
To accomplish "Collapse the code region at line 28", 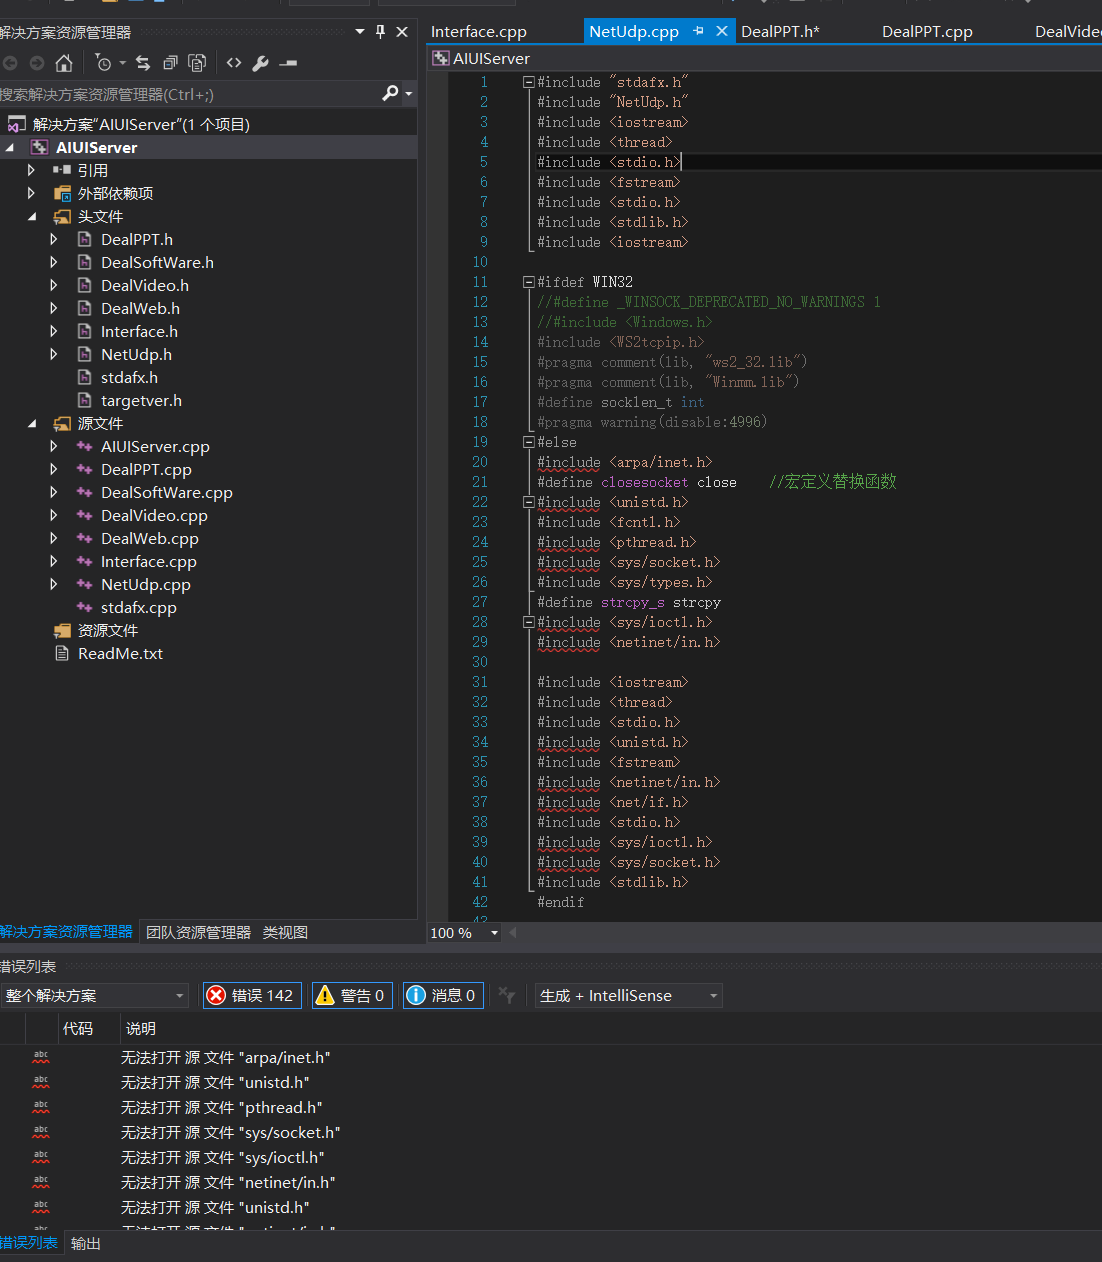I will (x=528, y=622).
